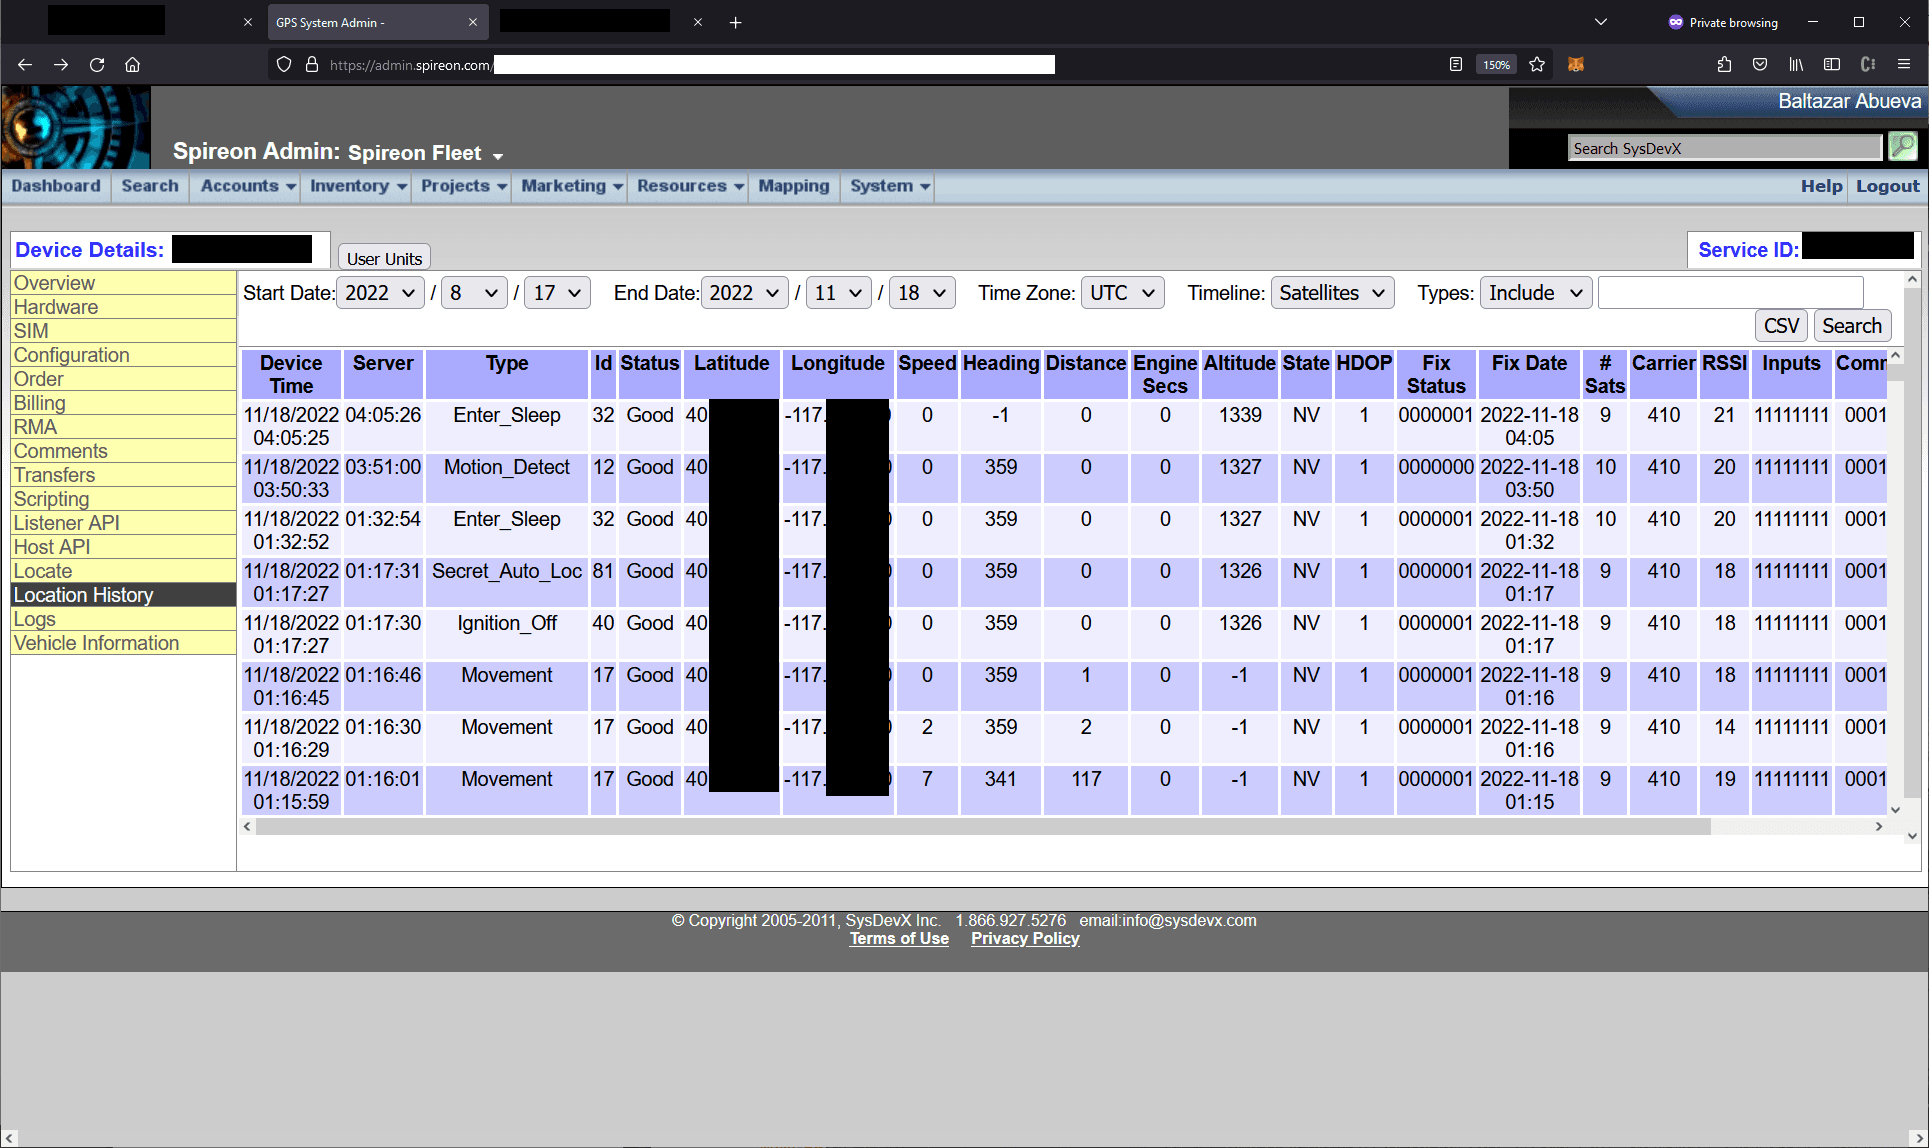Select Hardware in the device sidebar
1929x1148 pixels.
tap(56, 307)
